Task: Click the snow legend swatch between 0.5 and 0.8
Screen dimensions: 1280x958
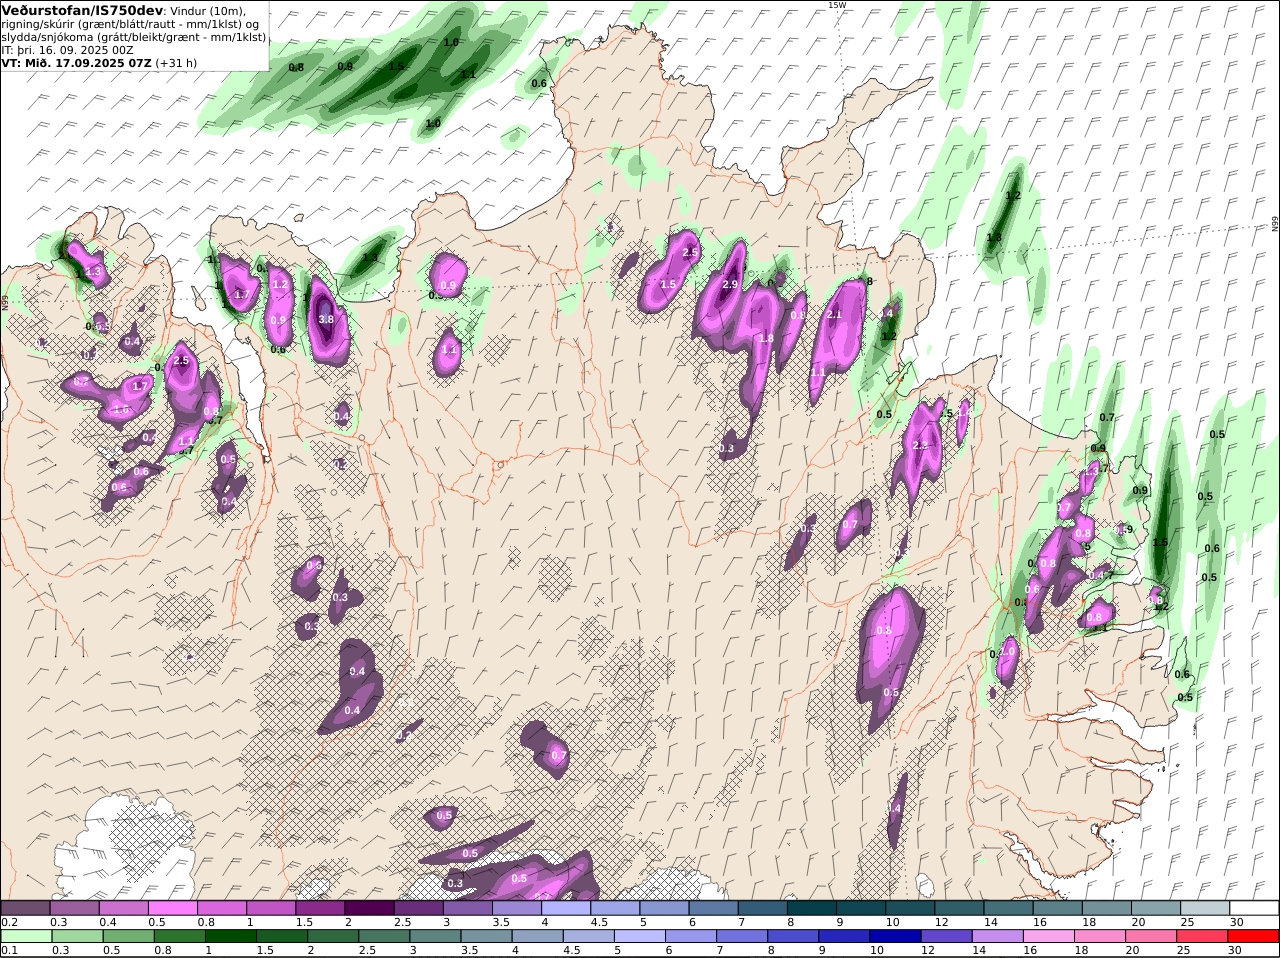Action: pos(172,908)
